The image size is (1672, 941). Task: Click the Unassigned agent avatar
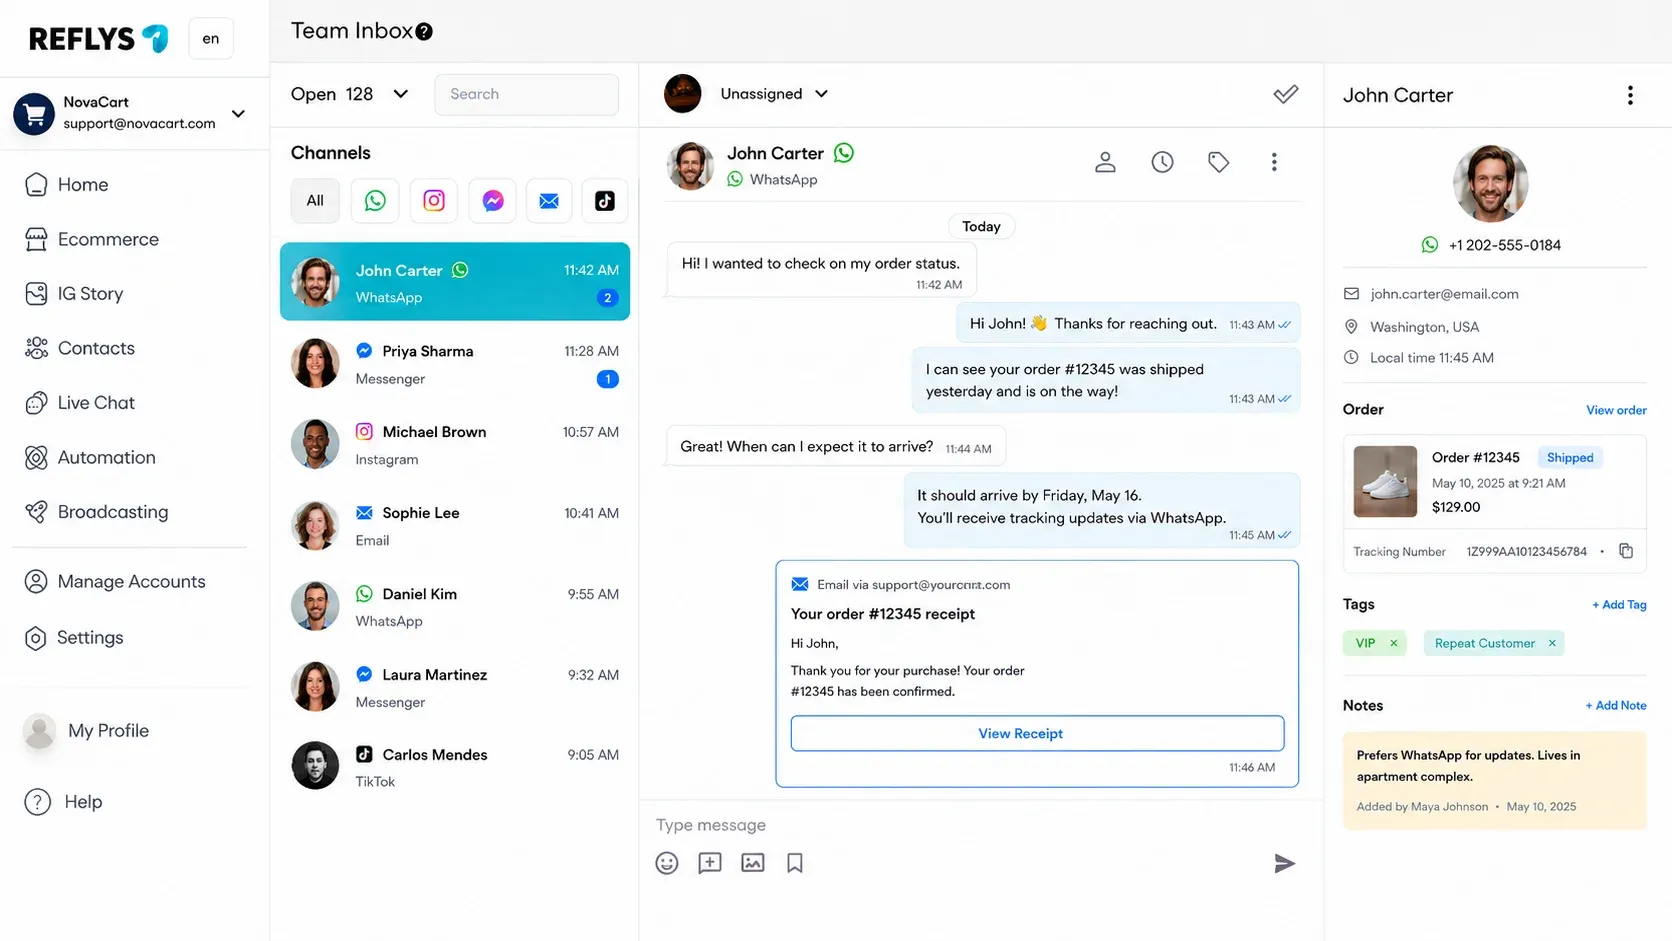coord(683,94)
